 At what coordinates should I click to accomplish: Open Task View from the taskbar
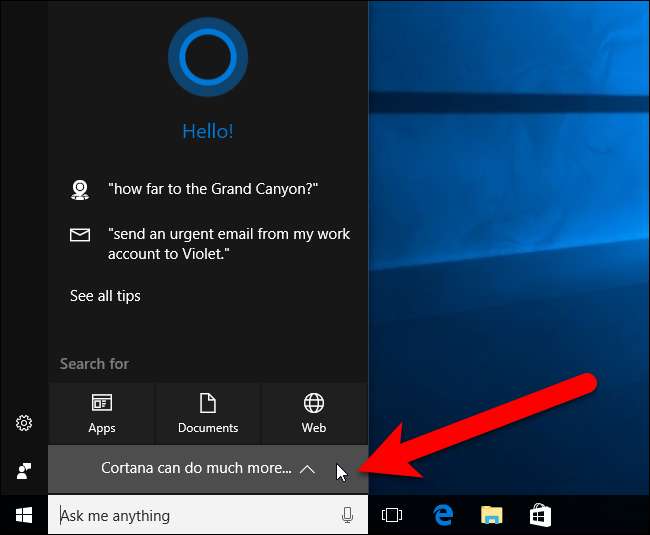pos(392,515)
